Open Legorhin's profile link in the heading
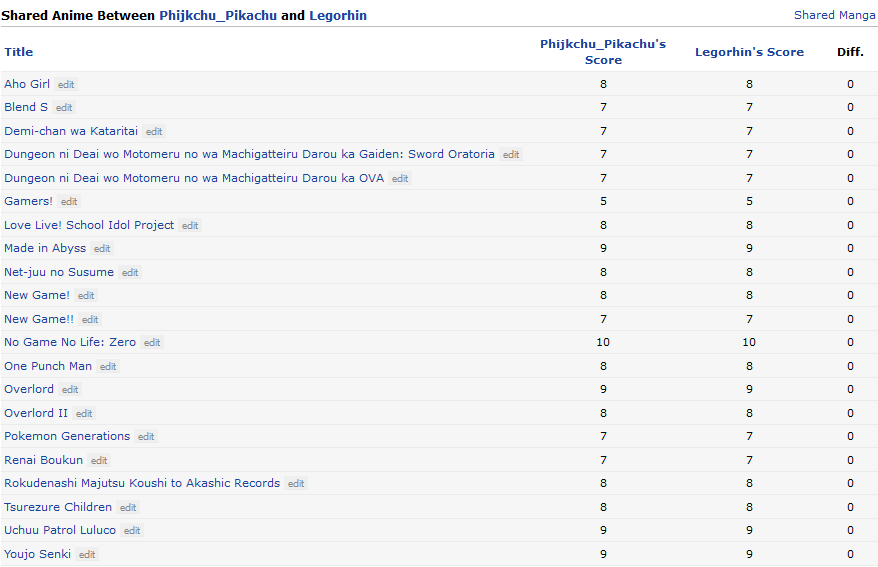 click(x=338, y=16)
